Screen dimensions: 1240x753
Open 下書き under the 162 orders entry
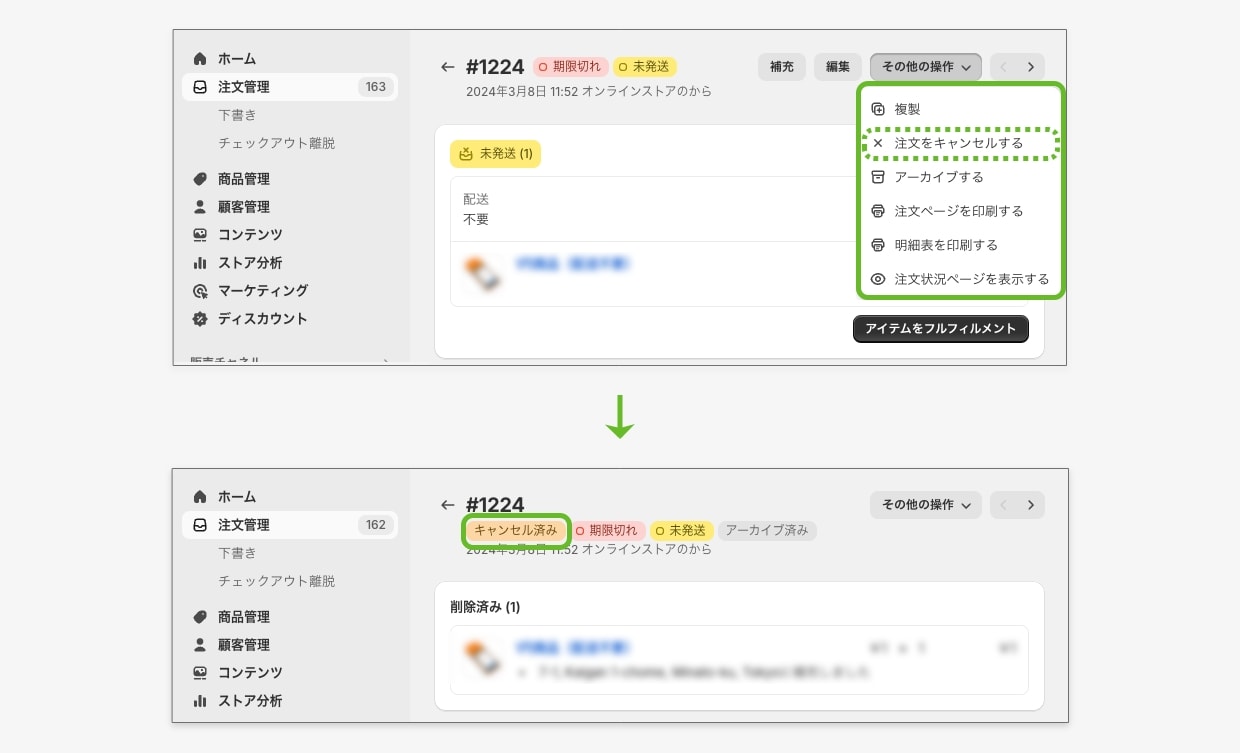tap(237, 553)
